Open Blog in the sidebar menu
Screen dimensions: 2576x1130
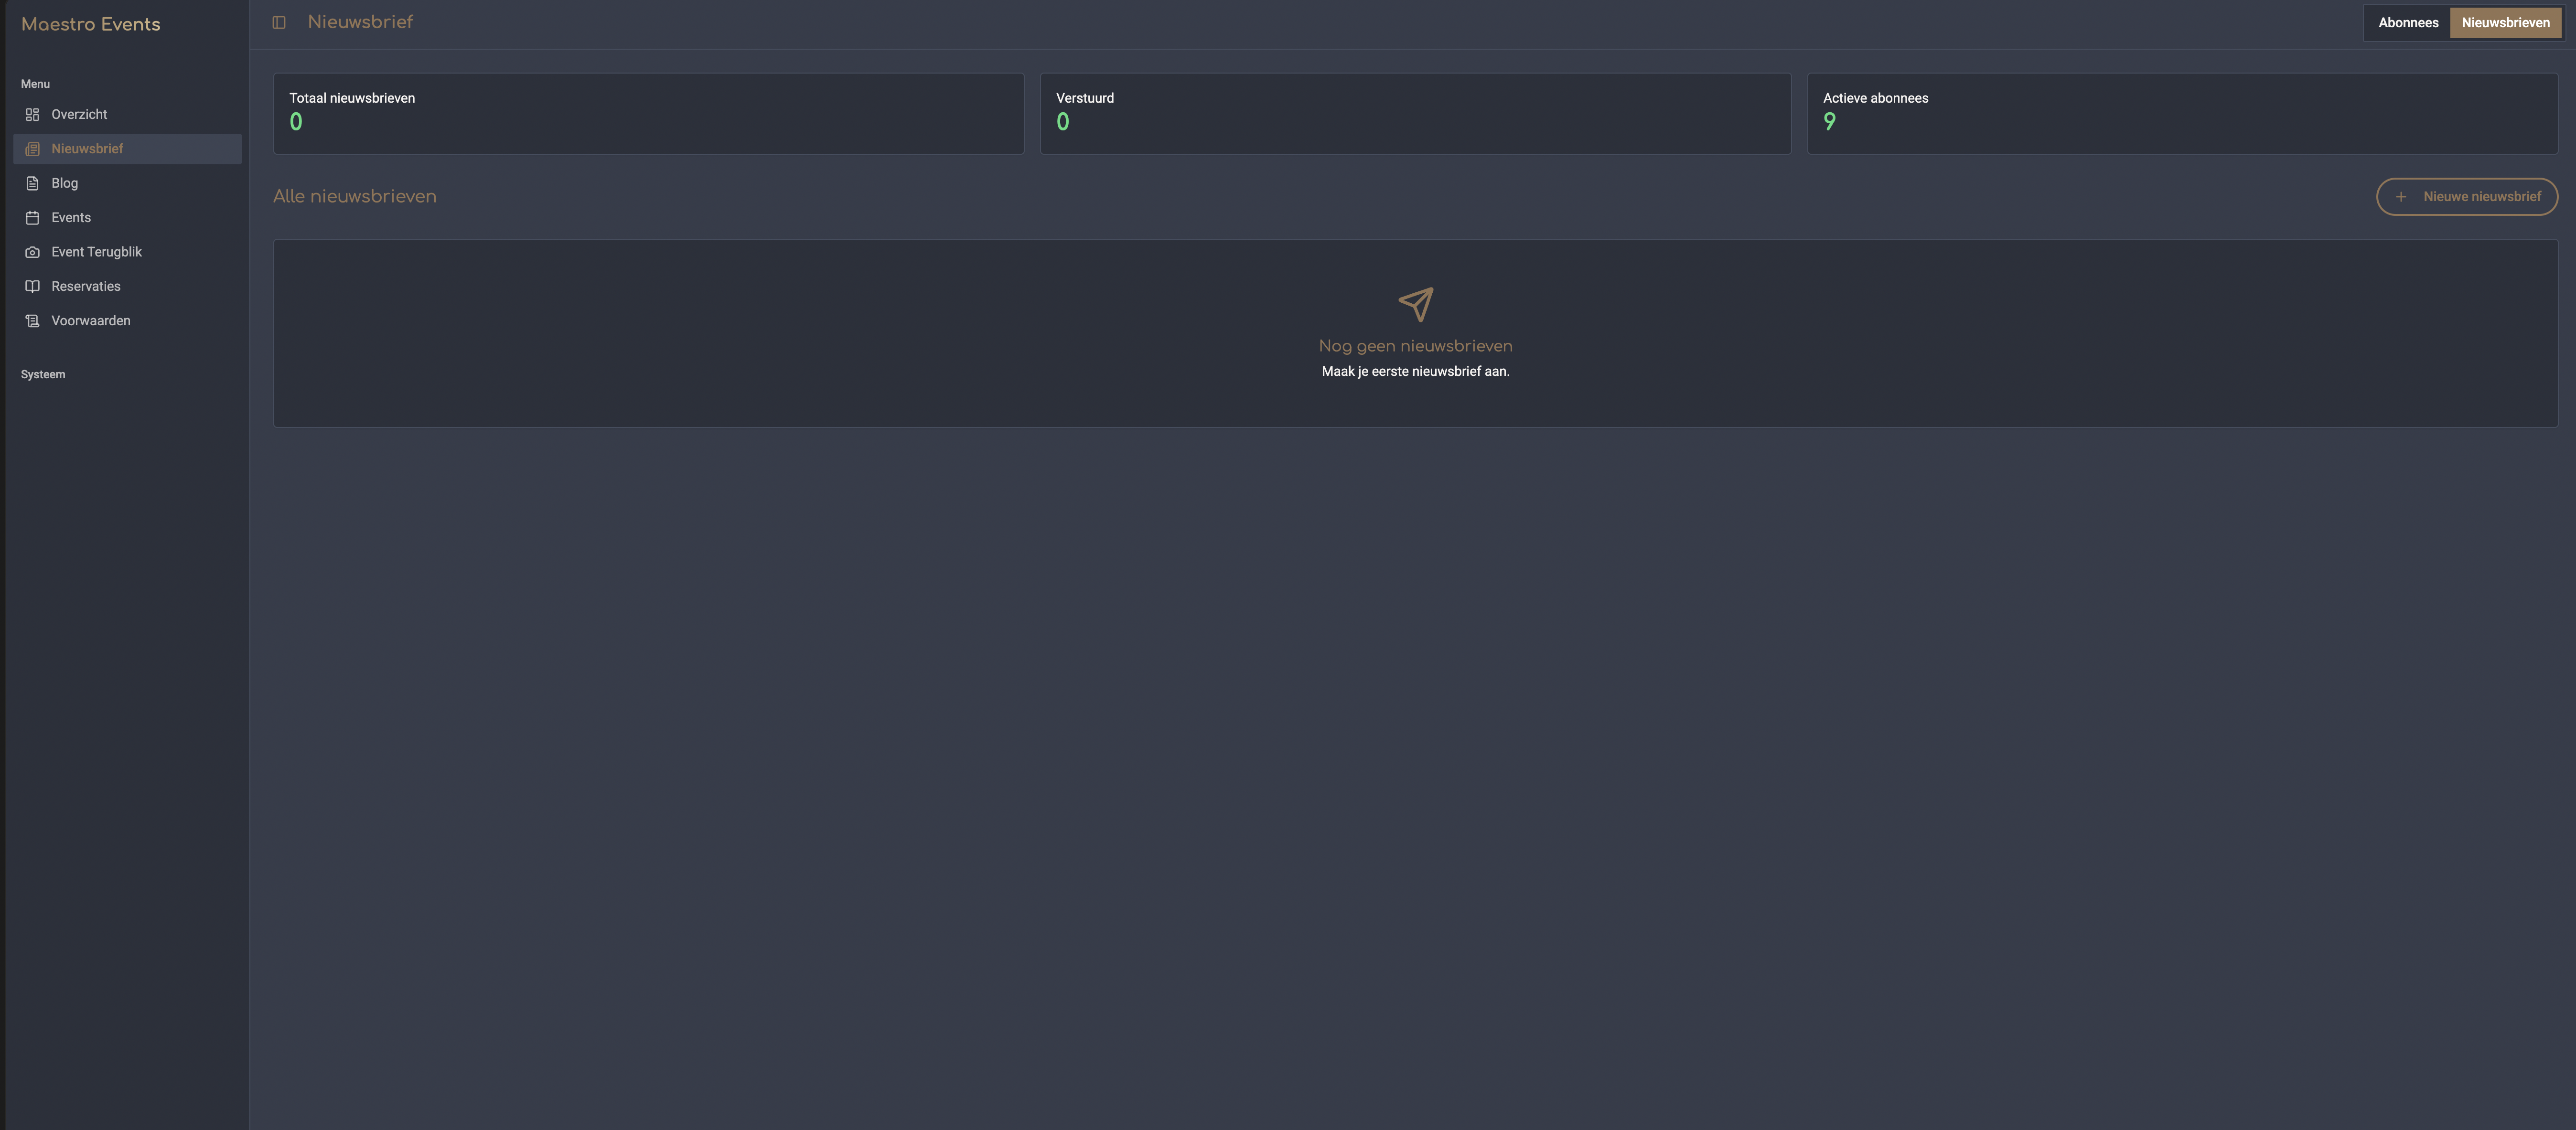[128, 184]
